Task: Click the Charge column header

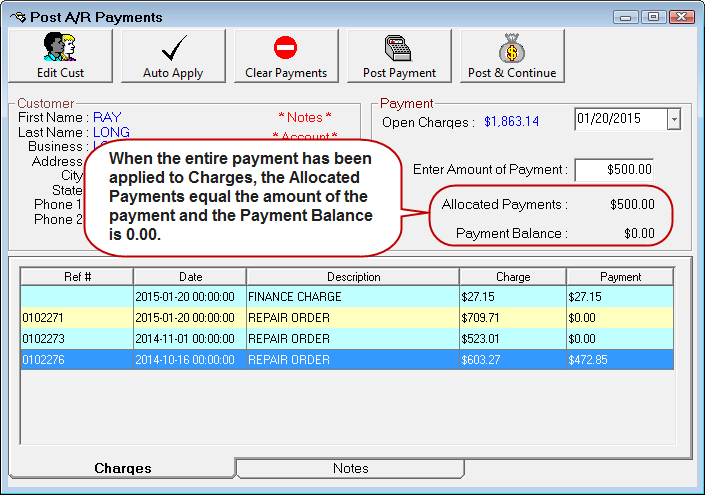Action: click(512, 277)
